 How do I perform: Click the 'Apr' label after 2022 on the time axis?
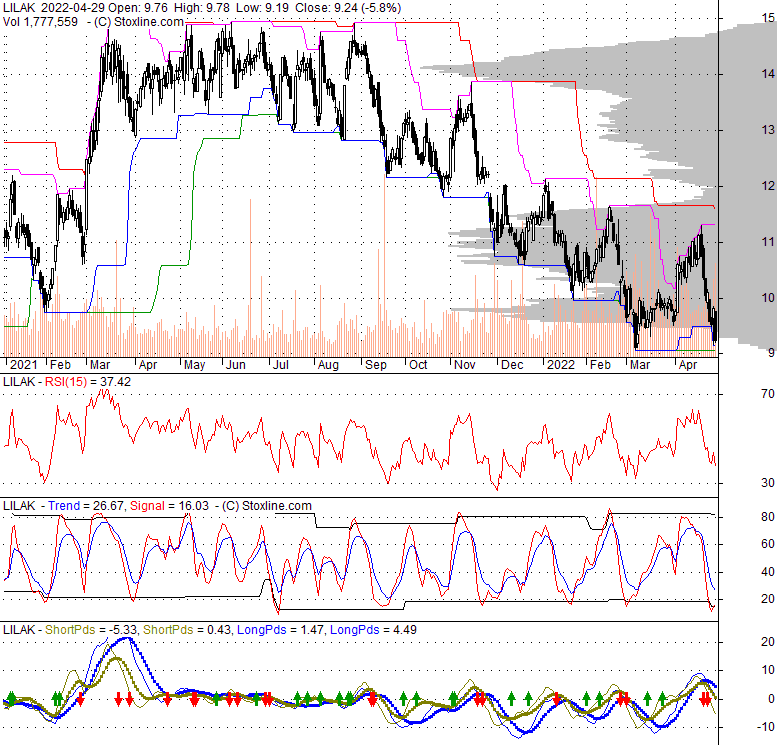(x=688, y=365)
